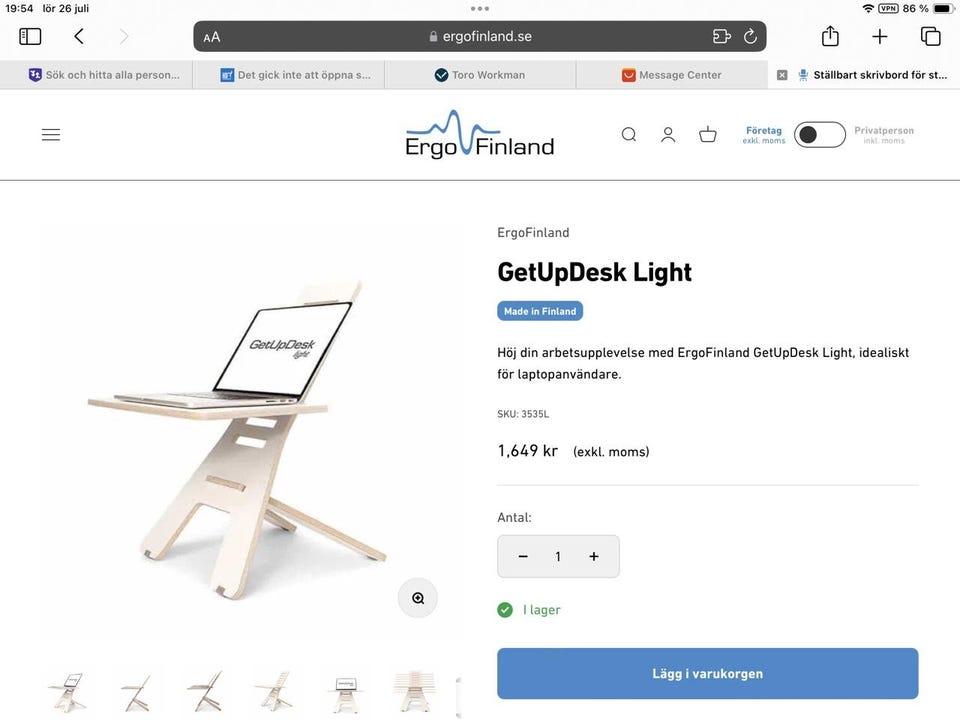Select the folded desk product thumbnail
Viewport: 960px width, 720px height.
(137, 690)
